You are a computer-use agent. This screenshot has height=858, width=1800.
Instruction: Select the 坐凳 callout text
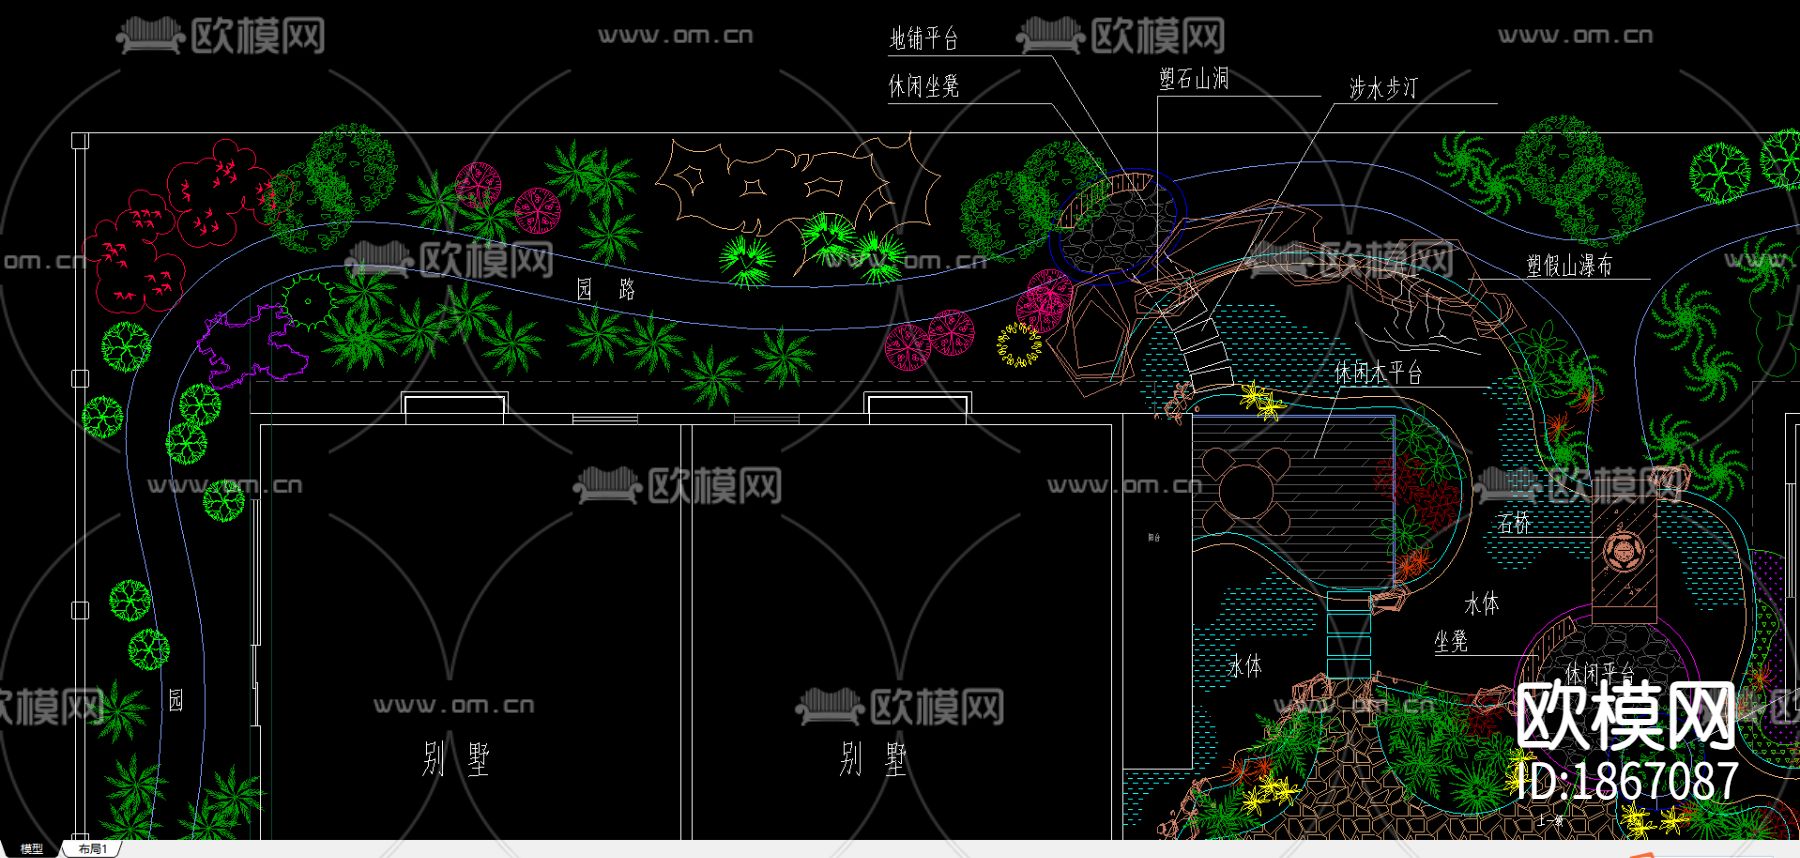click(x=1451, y=641)
